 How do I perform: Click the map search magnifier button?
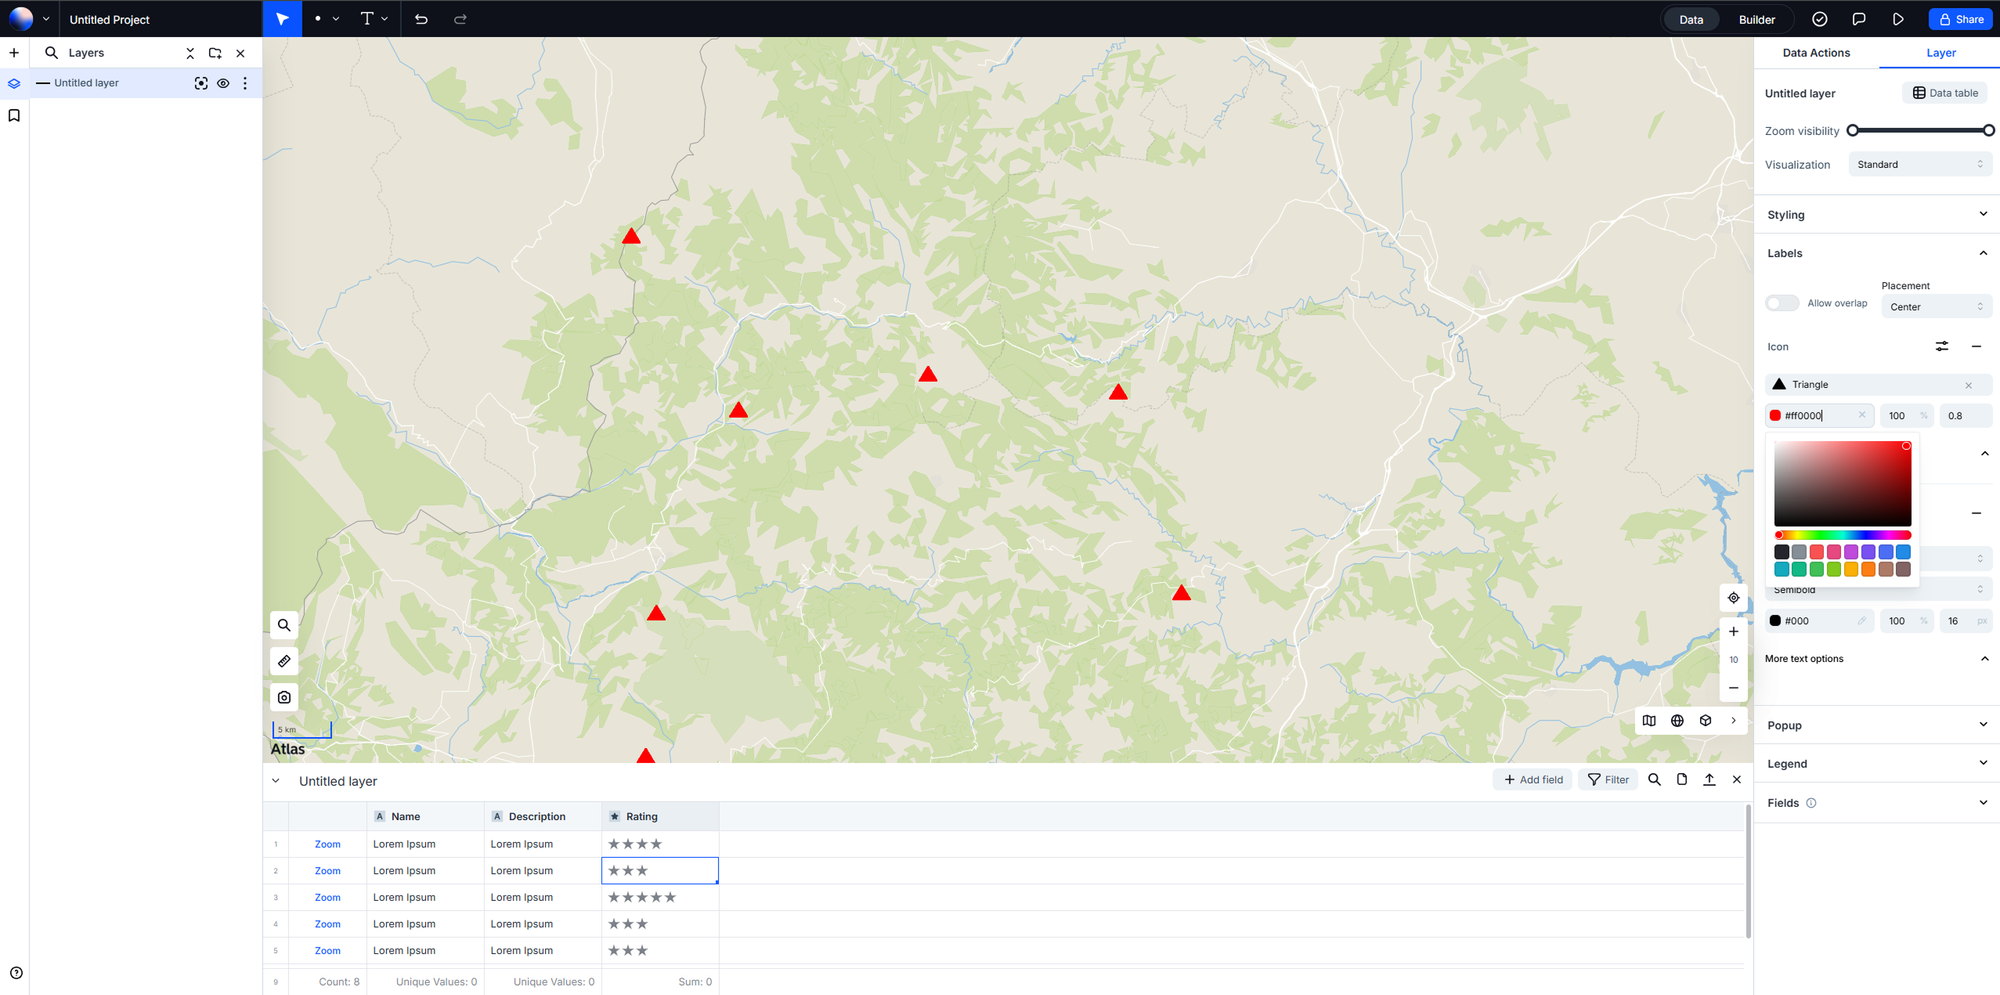(284, 625)
